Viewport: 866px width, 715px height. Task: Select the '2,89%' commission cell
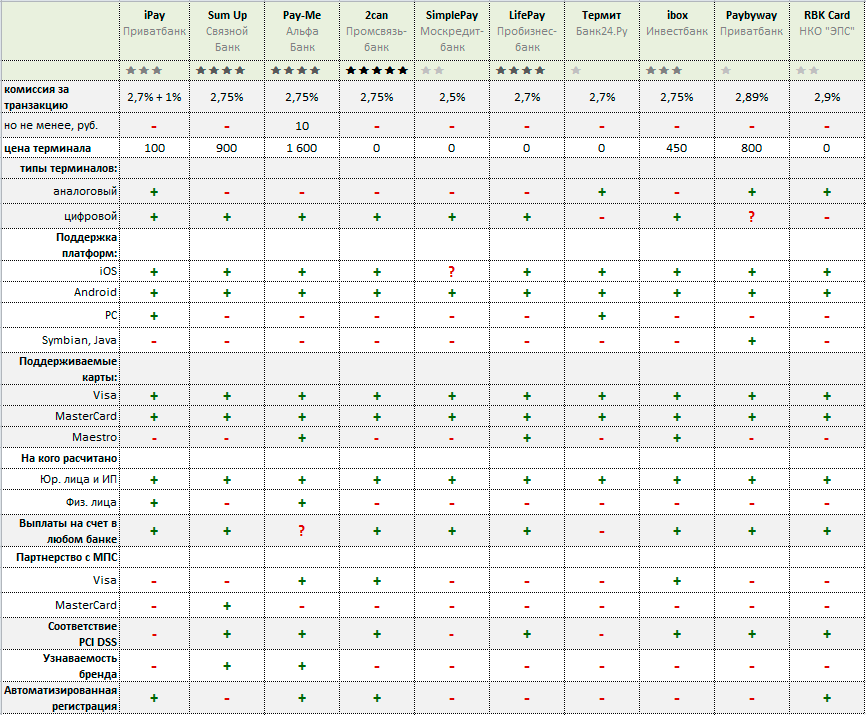pyautogui.click(x=751, y=97)
